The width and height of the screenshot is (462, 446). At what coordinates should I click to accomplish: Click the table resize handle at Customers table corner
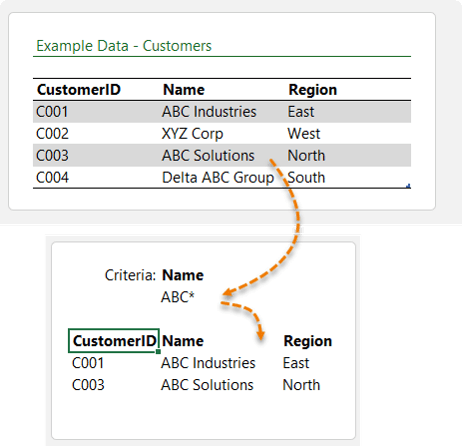(x=408, y=186)
